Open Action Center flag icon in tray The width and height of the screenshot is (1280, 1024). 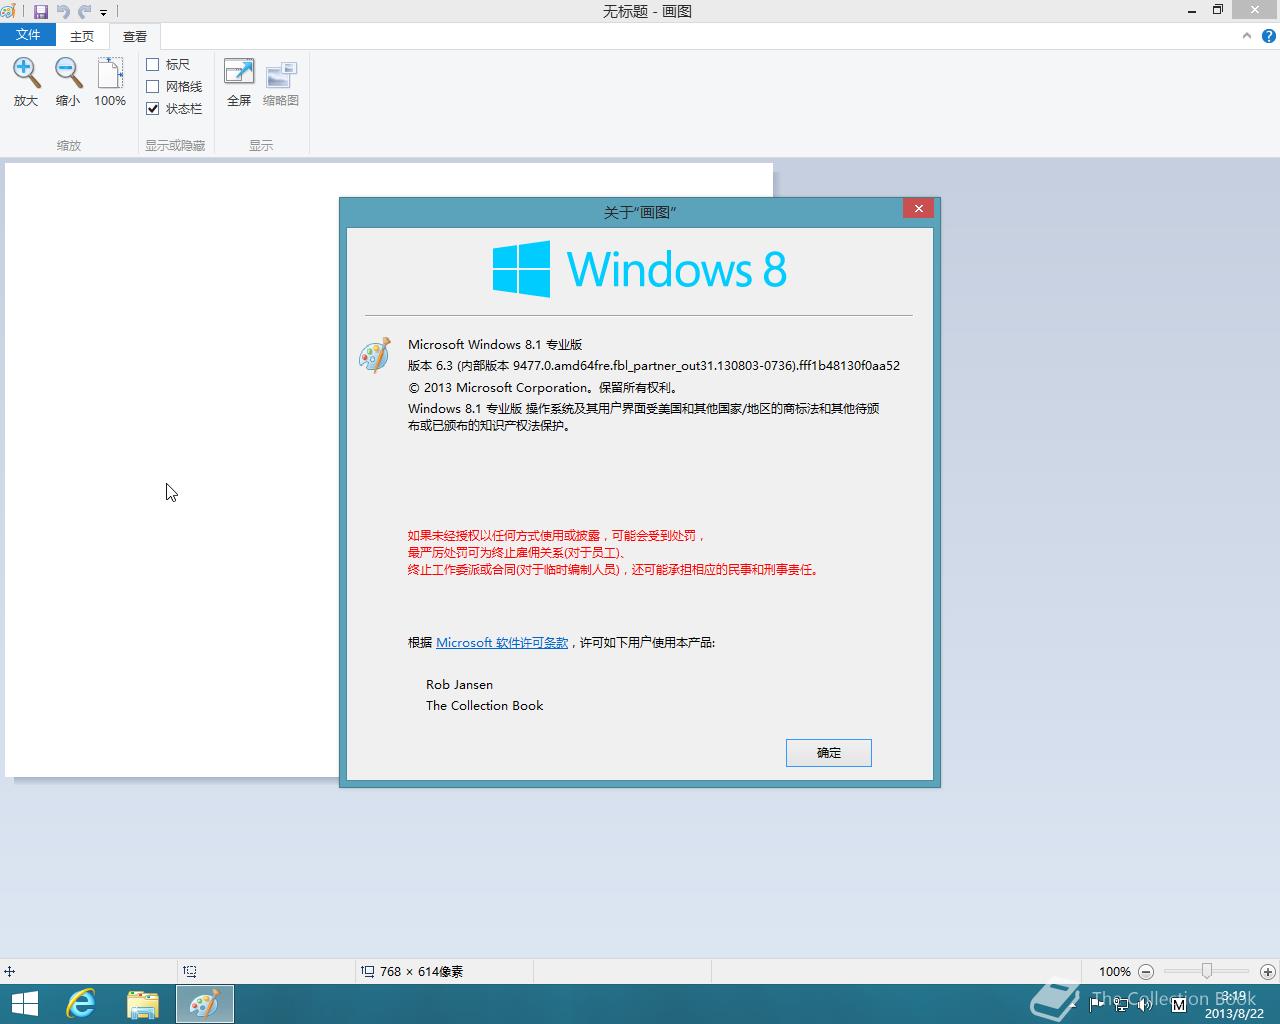tap(1096, 1003)
